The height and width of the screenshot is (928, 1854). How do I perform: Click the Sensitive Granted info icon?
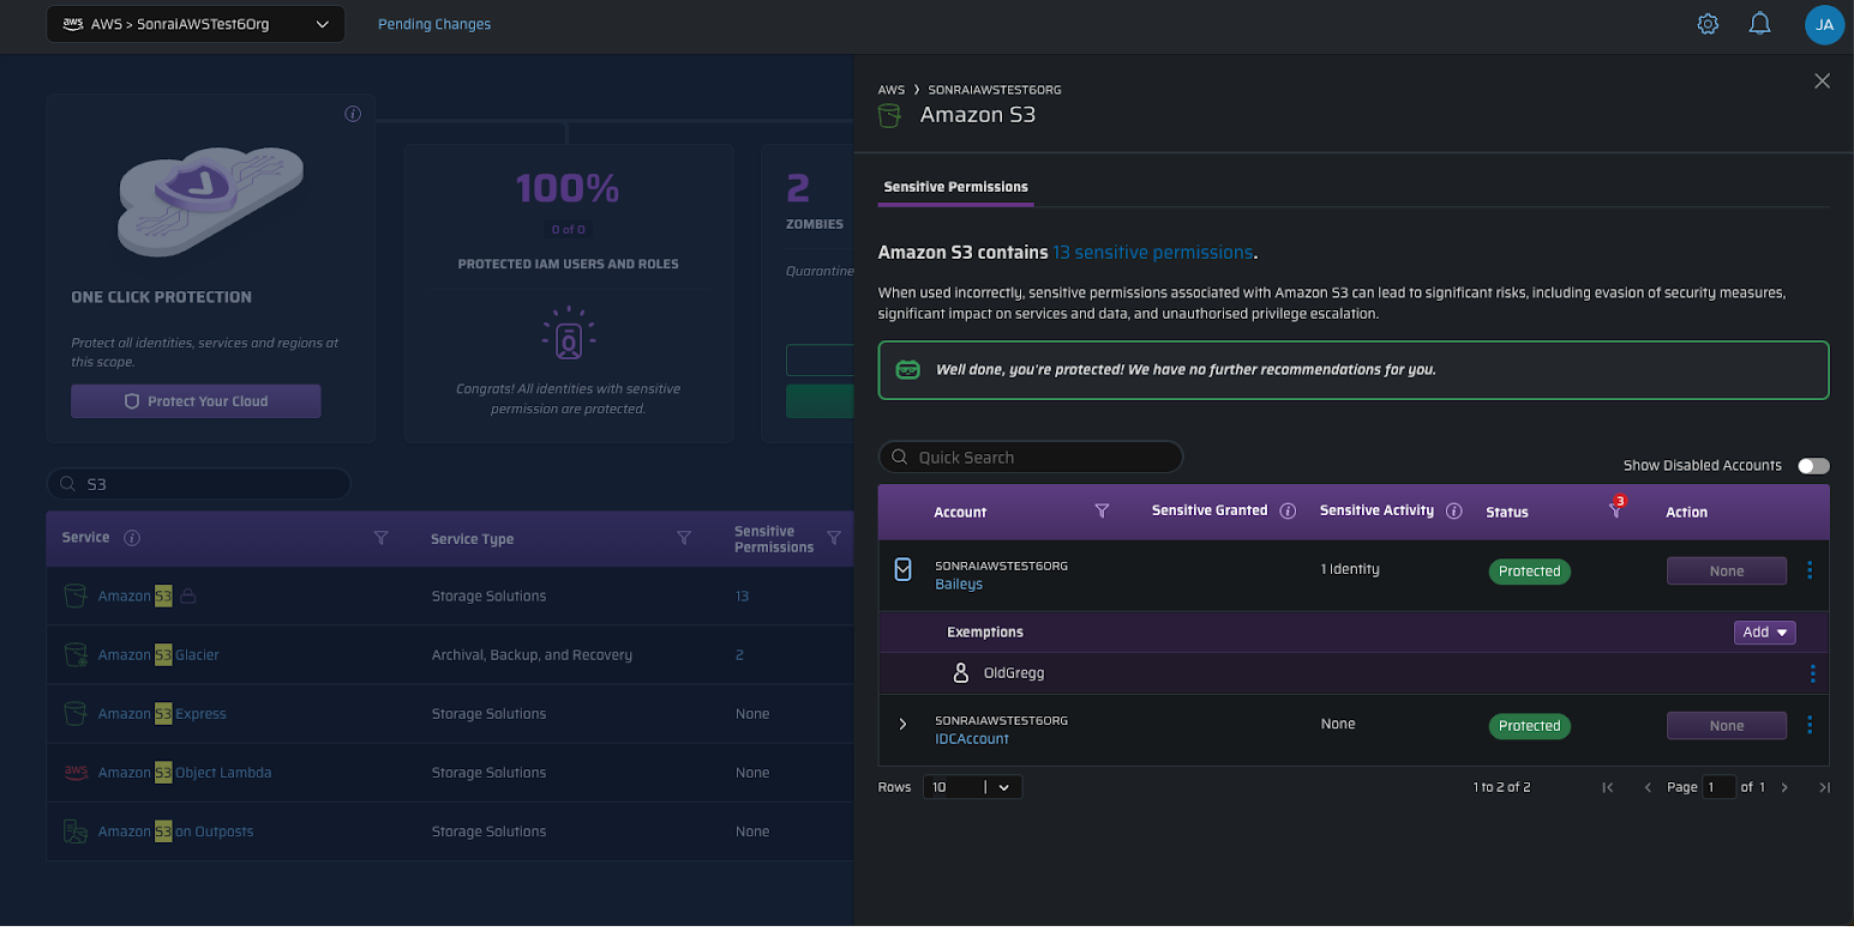tap(1288, 511)
